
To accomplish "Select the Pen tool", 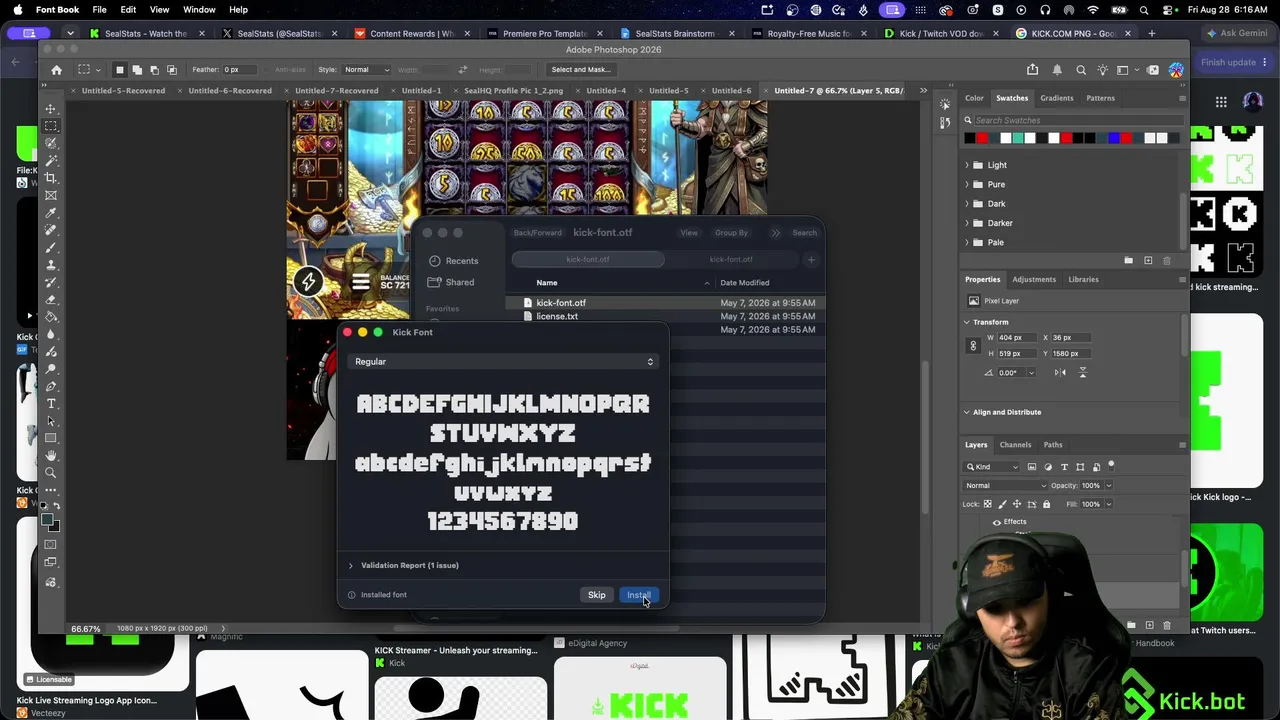I will tap(51, 386).
